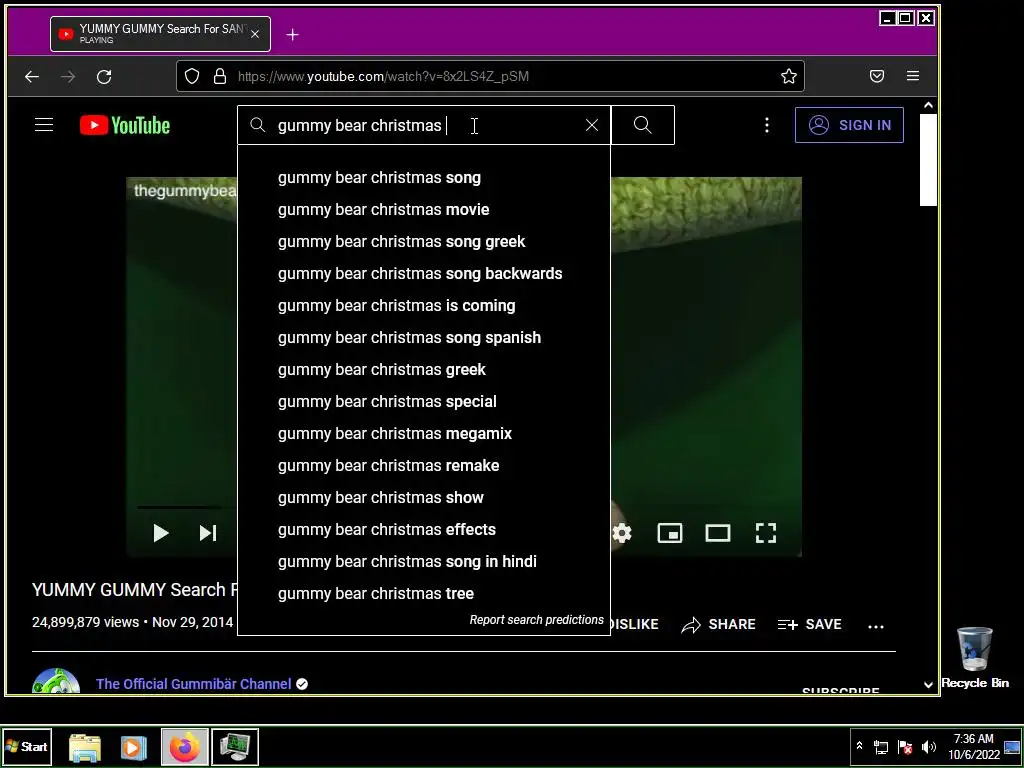Screen dimensions: 1024x768
Task: Open the media player taskbar icon
Action: pyautogui.click(x=133, y=747)
